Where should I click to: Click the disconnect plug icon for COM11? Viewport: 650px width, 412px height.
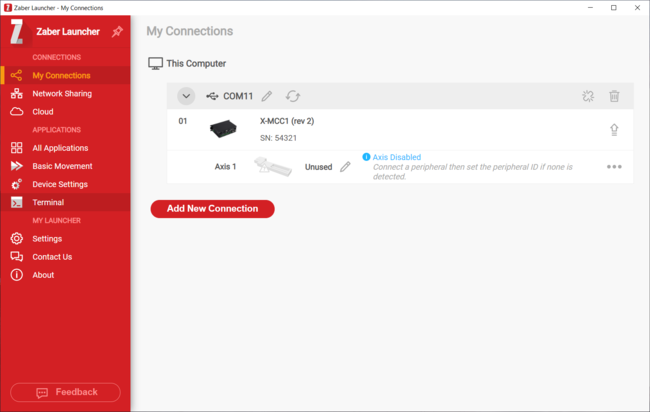(x=588, y=96)
